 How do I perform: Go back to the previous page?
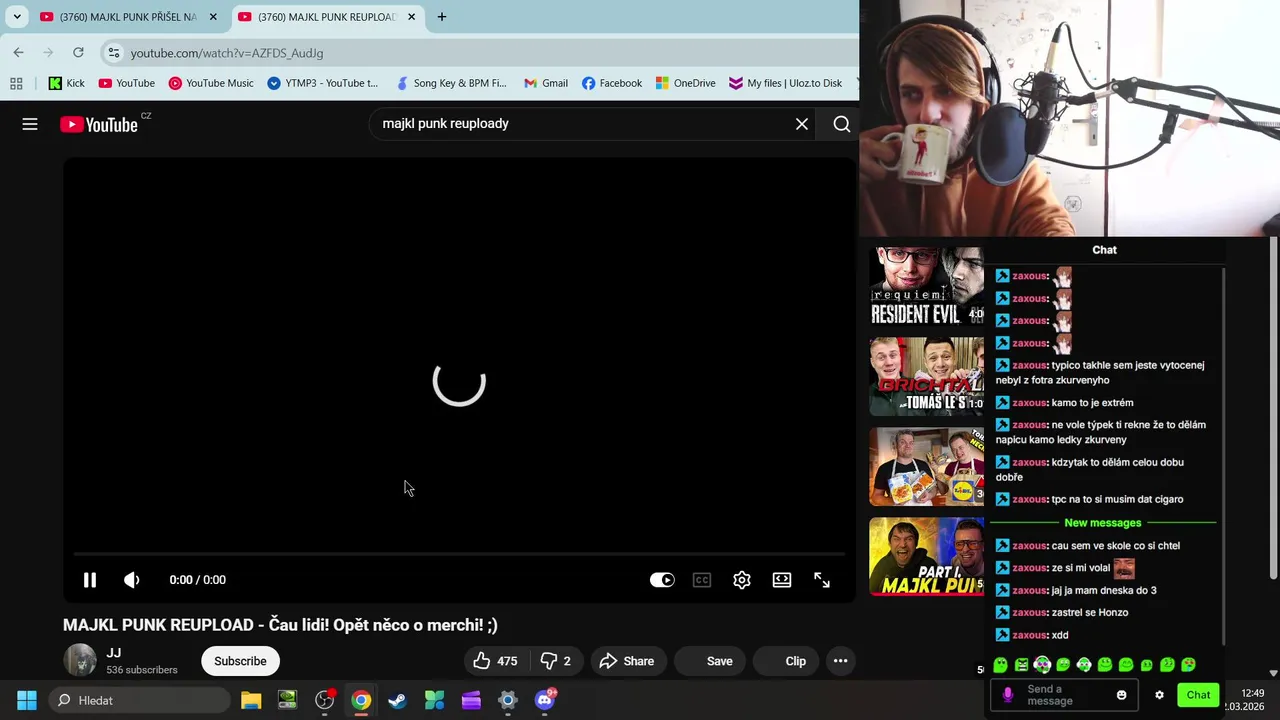pos(19,52)
